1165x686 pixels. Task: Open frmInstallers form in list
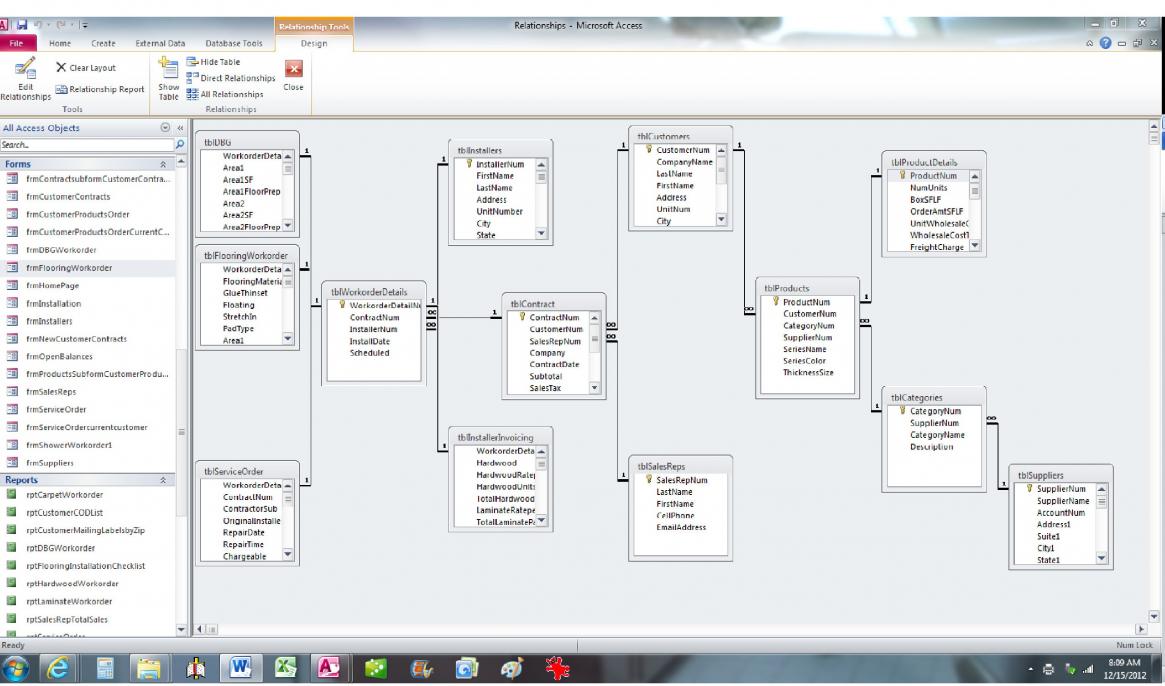pos(49,321)
